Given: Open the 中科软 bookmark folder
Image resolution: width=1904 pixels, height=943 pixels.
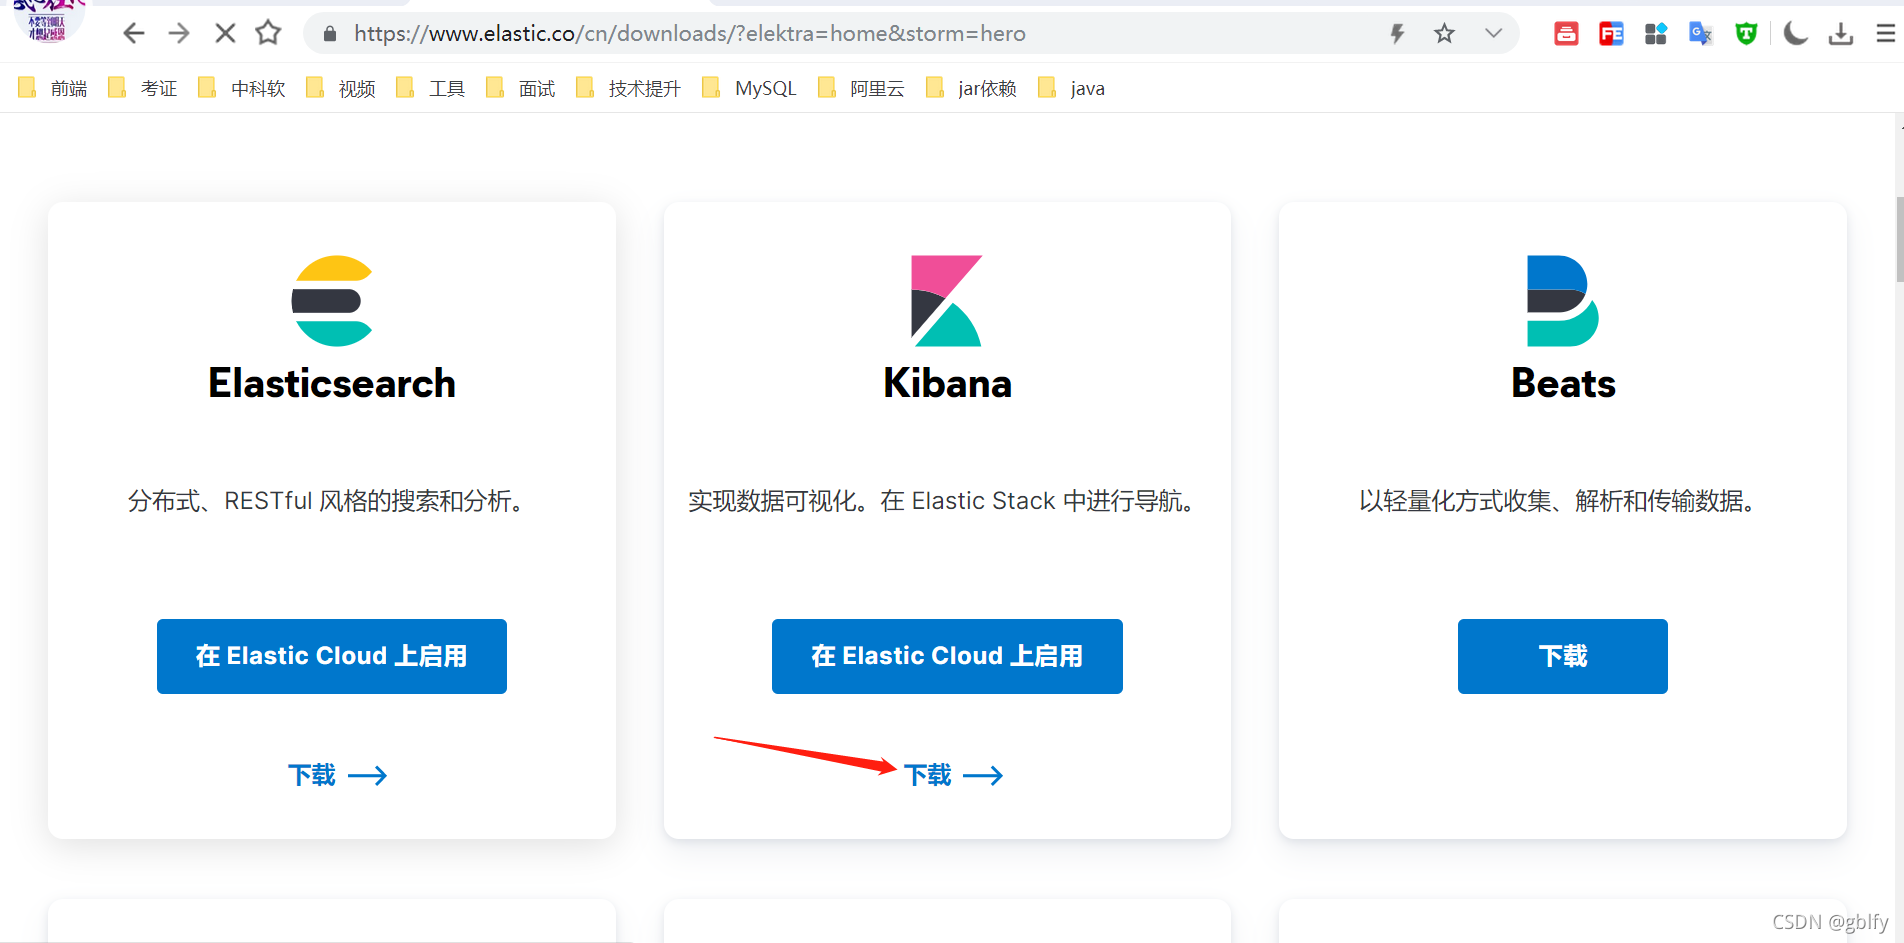Looking at the screenshot, I should 242,88.
